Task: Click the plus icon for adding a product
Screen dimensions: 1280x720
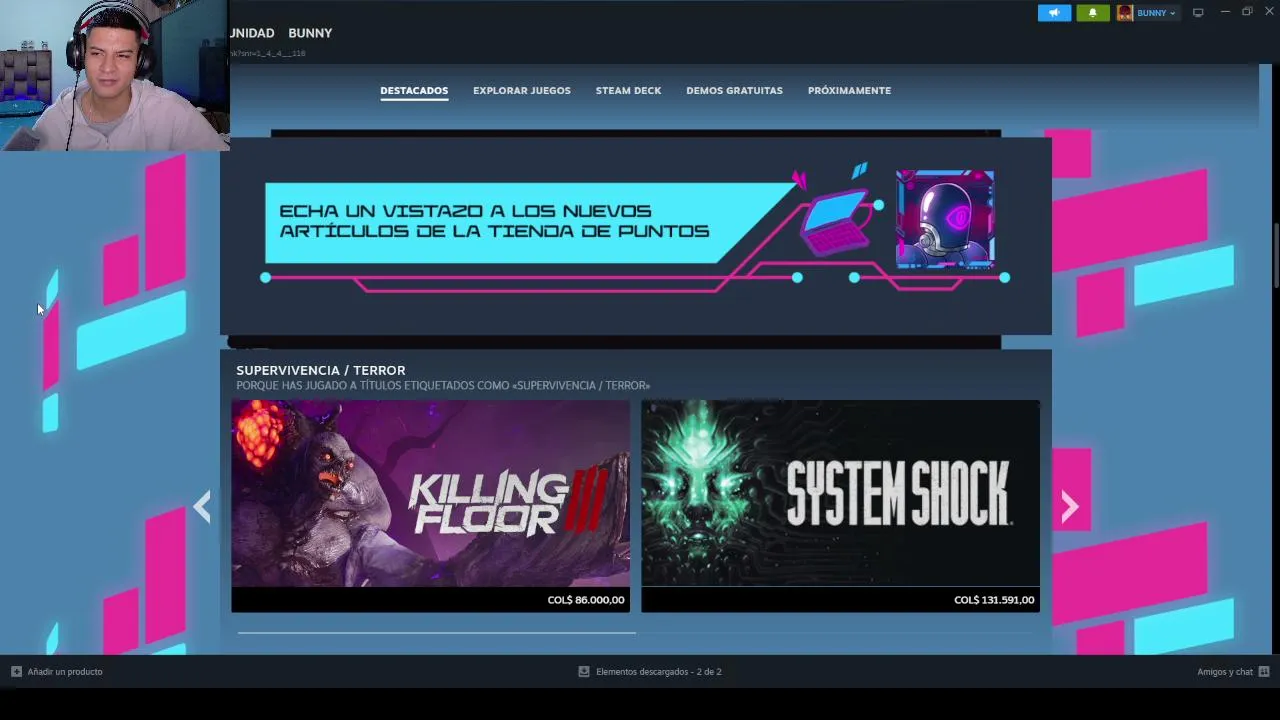Action: pos(16,672)
